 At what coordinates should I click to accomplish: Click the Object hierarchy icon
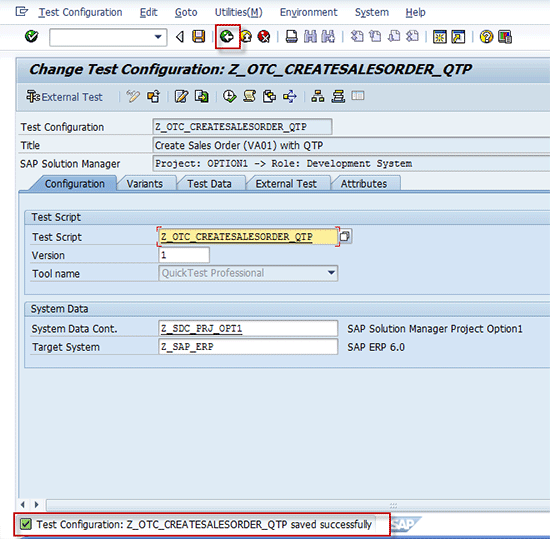click(x=318, y=96)
